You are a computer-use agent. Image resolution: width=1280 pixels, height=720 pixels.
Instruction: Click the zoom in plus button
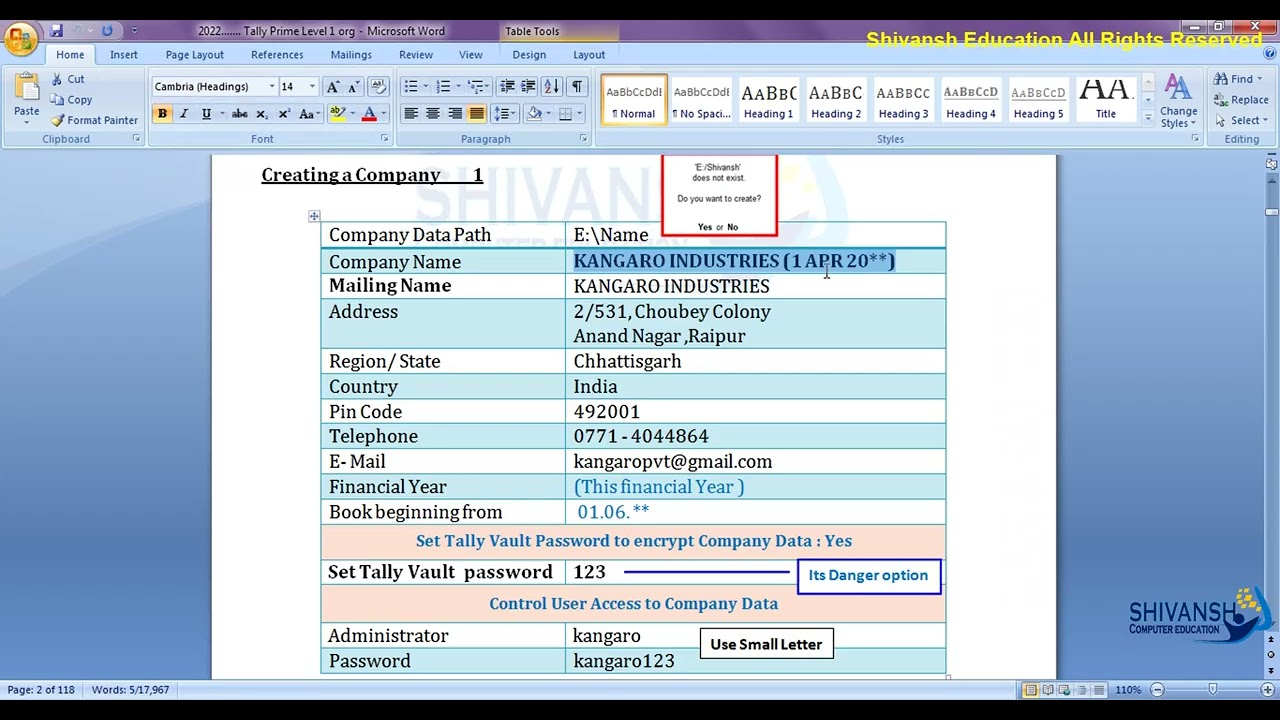pos(1266,690)
